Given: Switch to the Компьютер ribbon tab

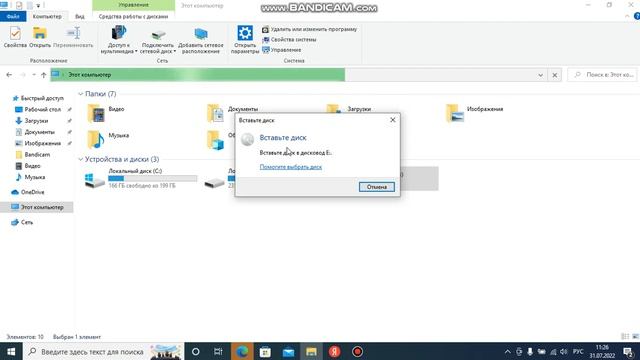Looking at the screenshot, I should point(47,16).
